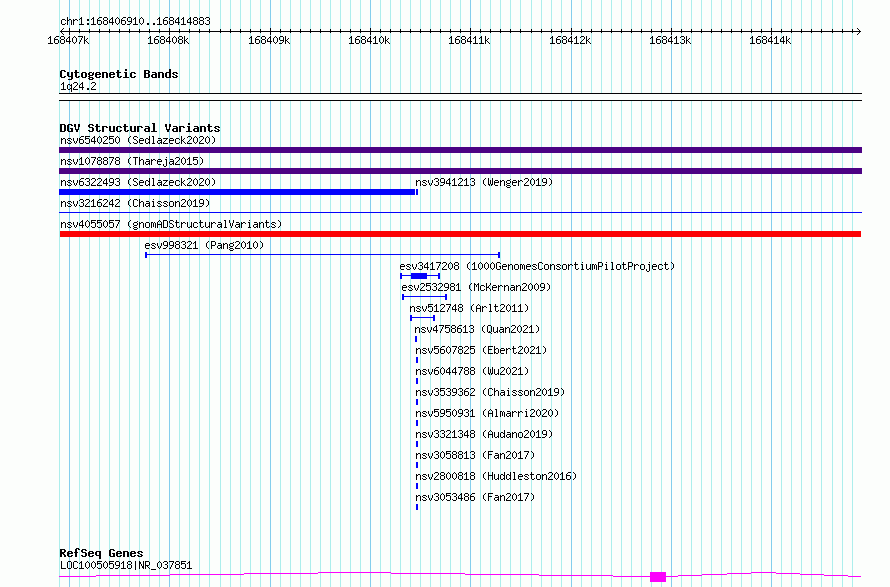Open nsv4055057 (gnomADStructuralVariants) label
The image size is (890, 587).
pos(171,224)
